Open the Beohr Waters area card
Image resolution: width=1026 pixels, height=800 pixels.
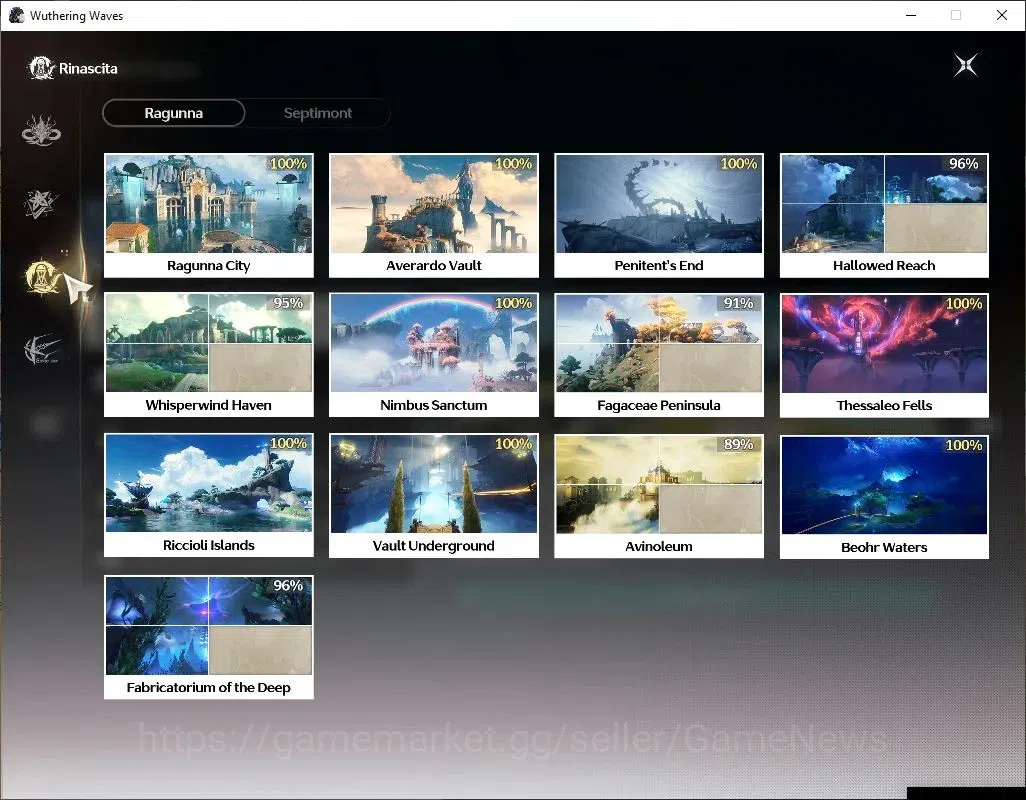(884, 496)
